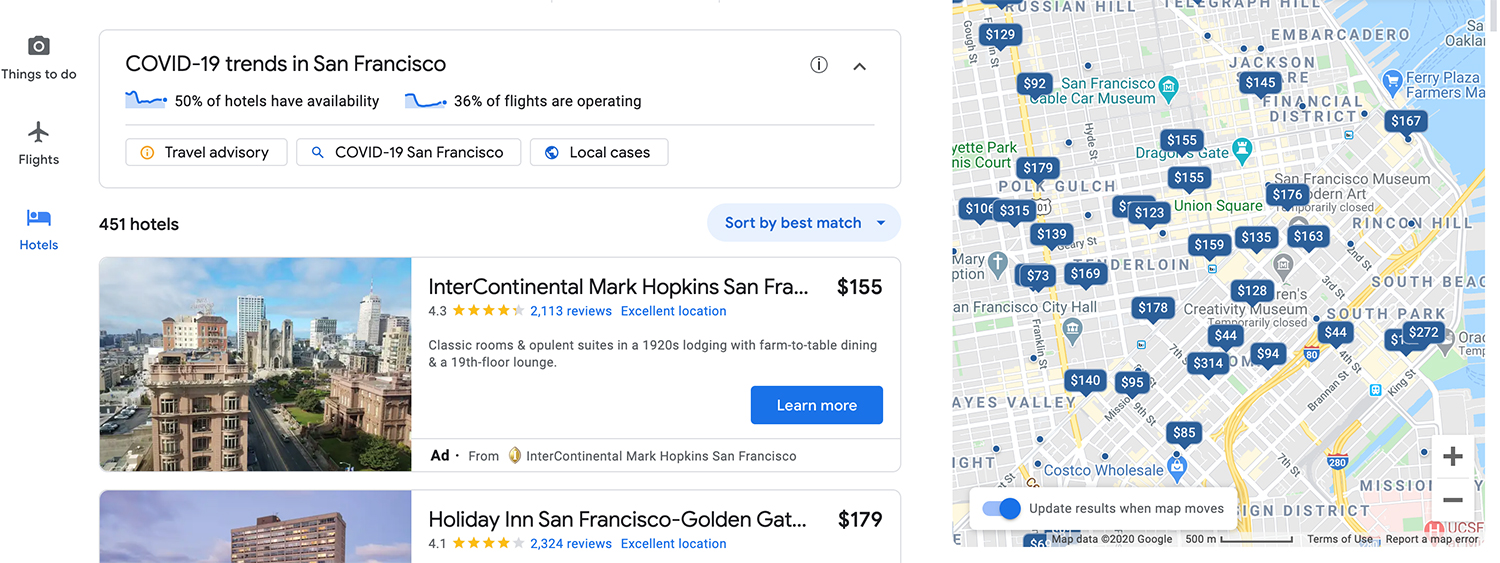Click the Travel advisory chip
The image size is (1500, 563).
[206, 152]
